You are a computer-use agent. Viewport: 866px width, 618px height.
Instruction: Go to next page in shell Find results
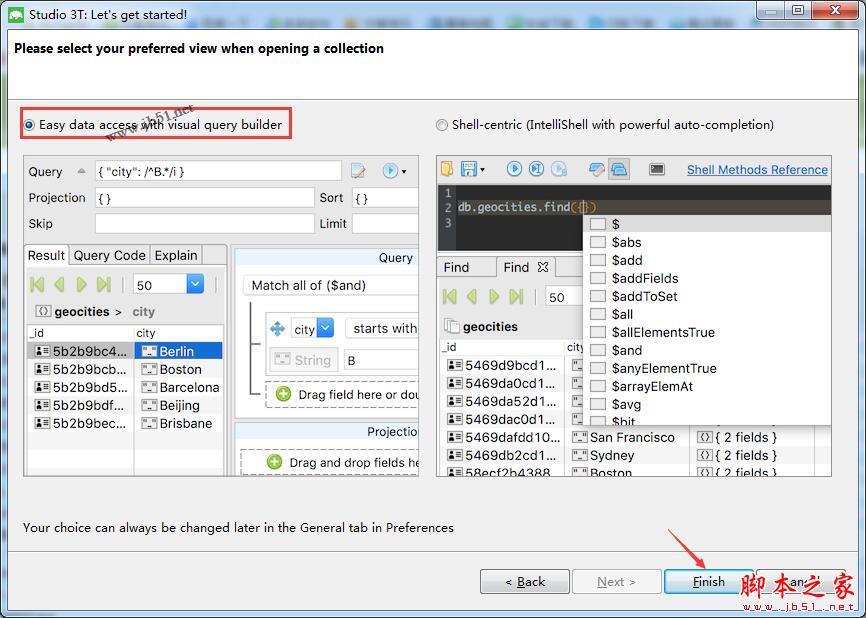point(494,297)
